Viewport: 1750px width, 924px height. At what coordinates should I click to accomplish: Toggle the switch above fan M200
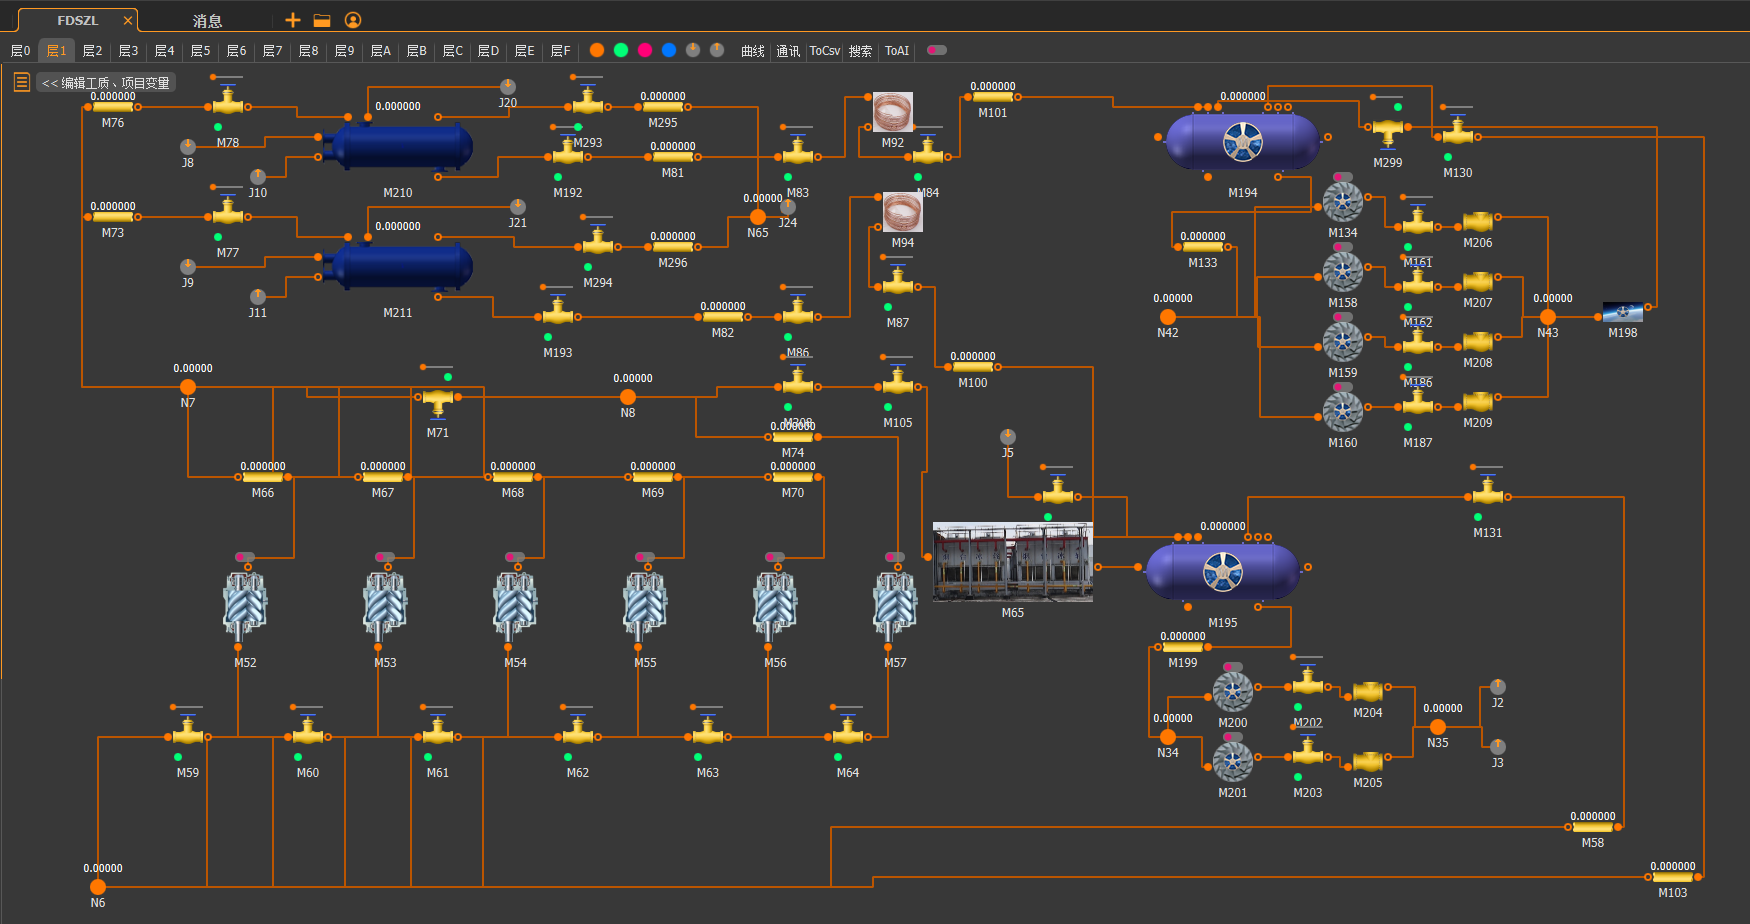(x=1233, y=667)
